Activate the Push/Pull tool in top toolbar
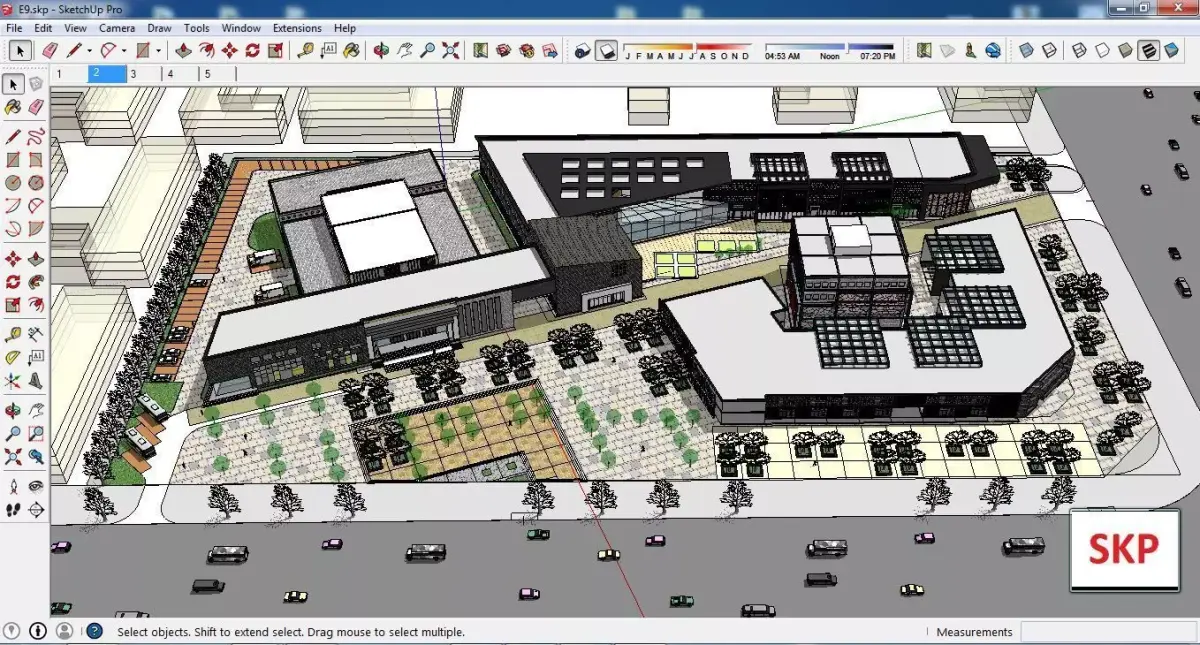Screen dimensions: 1200x645 click(183, 50)
